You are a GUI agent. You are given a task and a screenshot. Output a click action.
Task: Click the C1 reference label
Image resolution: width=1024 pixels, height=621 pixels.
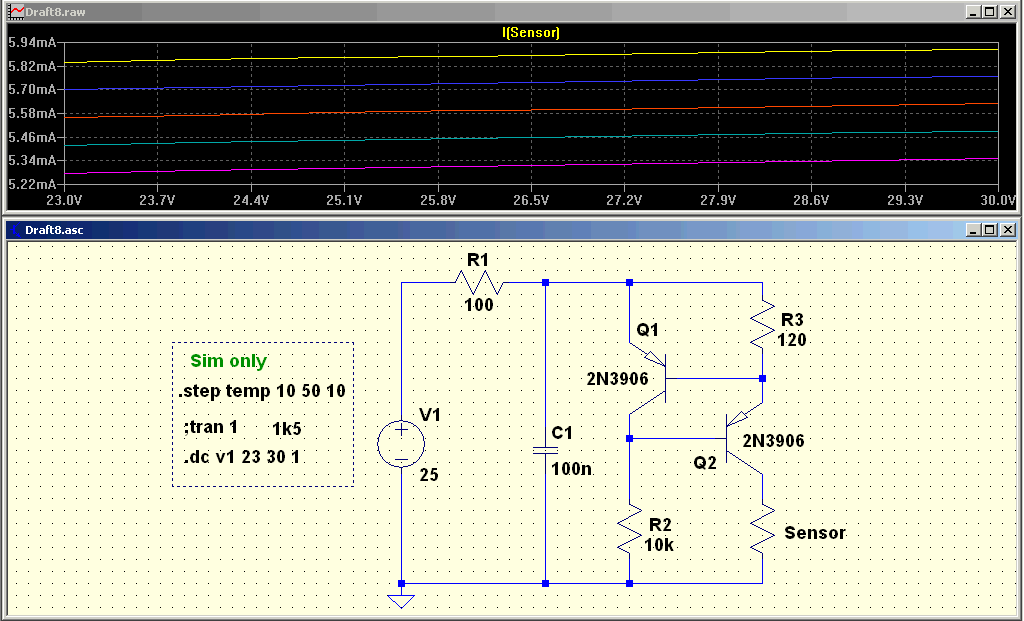point(562,433)
